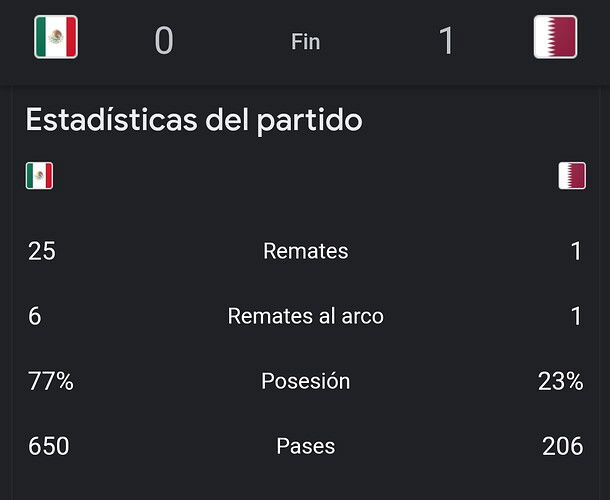Click Qatar's Remates value of 1
This screenshot has height=500, width=610.
577,251
